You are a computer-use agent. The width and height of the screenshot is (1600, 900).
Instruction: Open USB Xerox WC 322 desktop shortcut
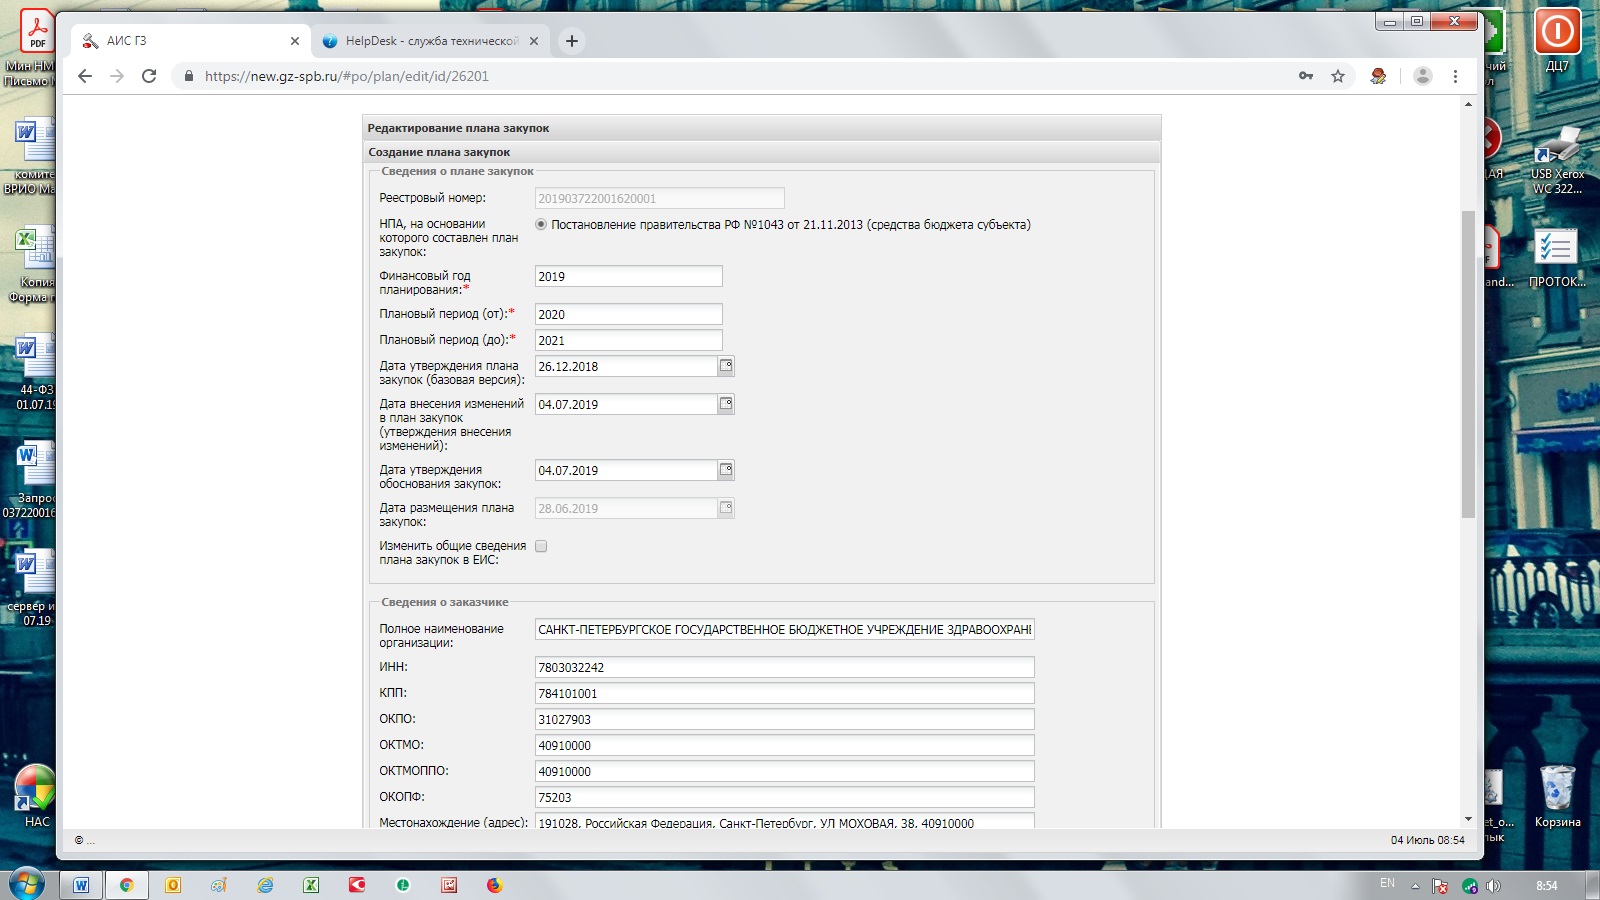1557,160
